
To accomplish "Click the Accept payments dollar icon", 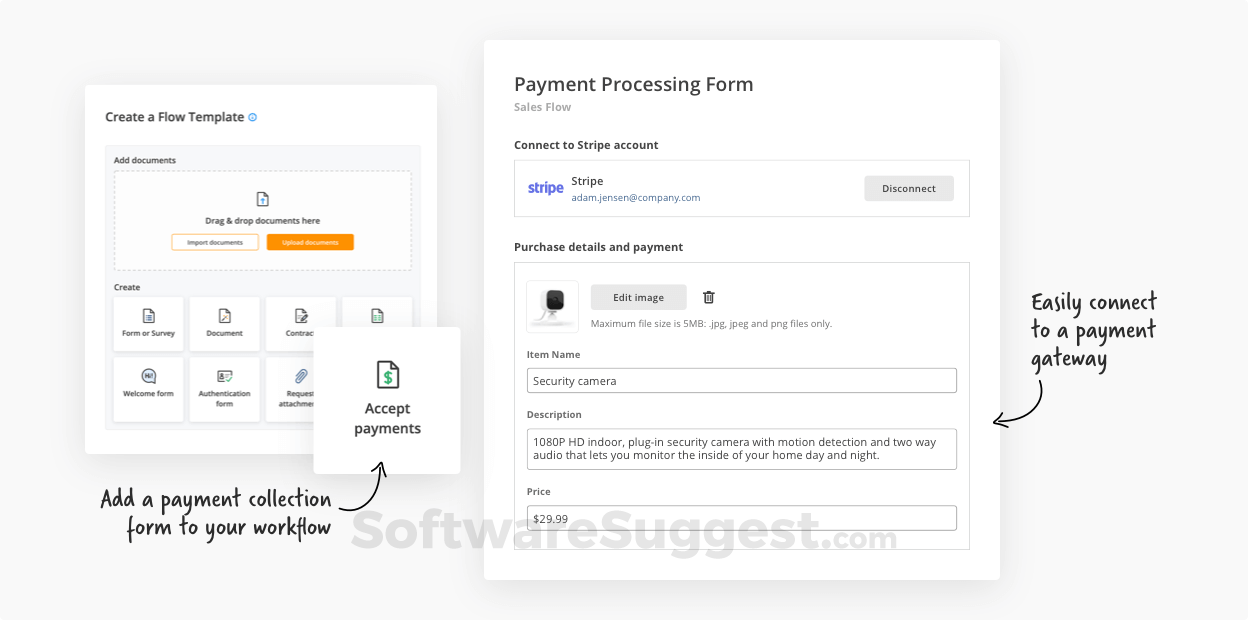I will 388,375.
